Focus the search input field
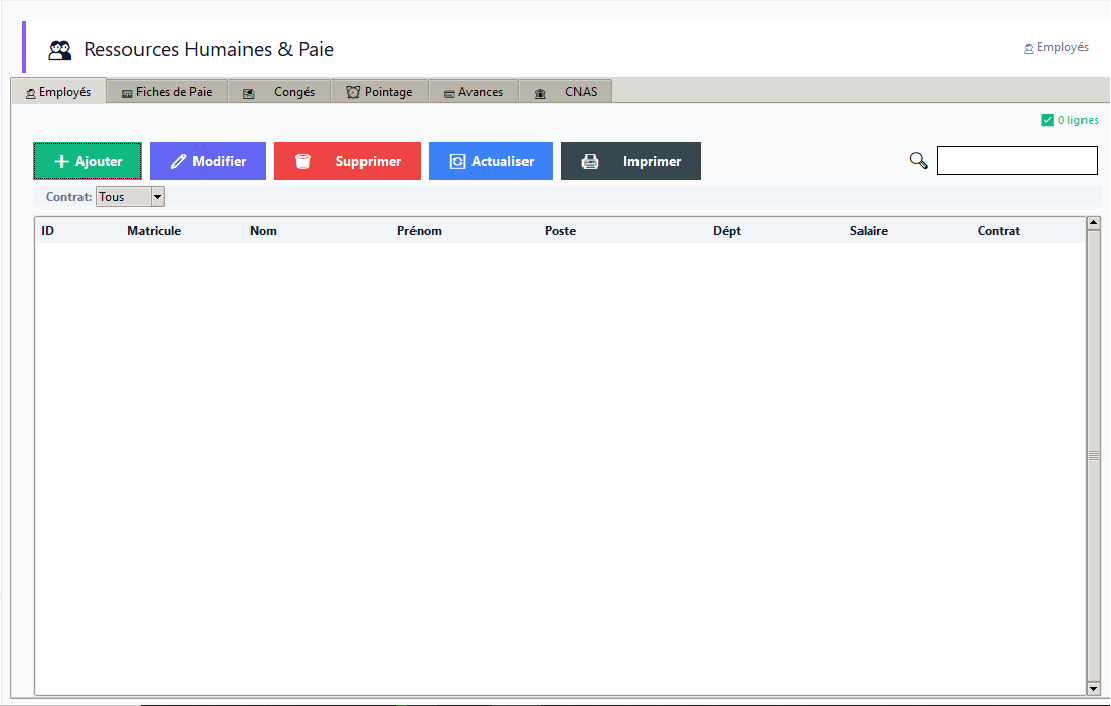 (x=1017, y=160)
